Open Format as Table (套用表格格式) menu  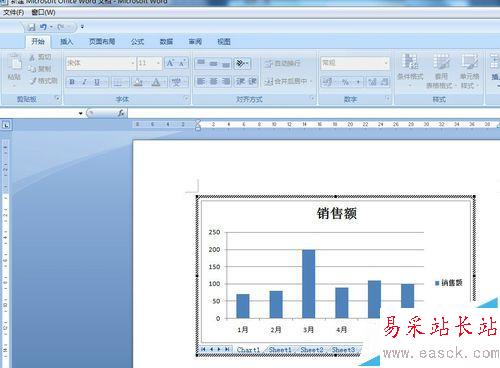[441, 71]
